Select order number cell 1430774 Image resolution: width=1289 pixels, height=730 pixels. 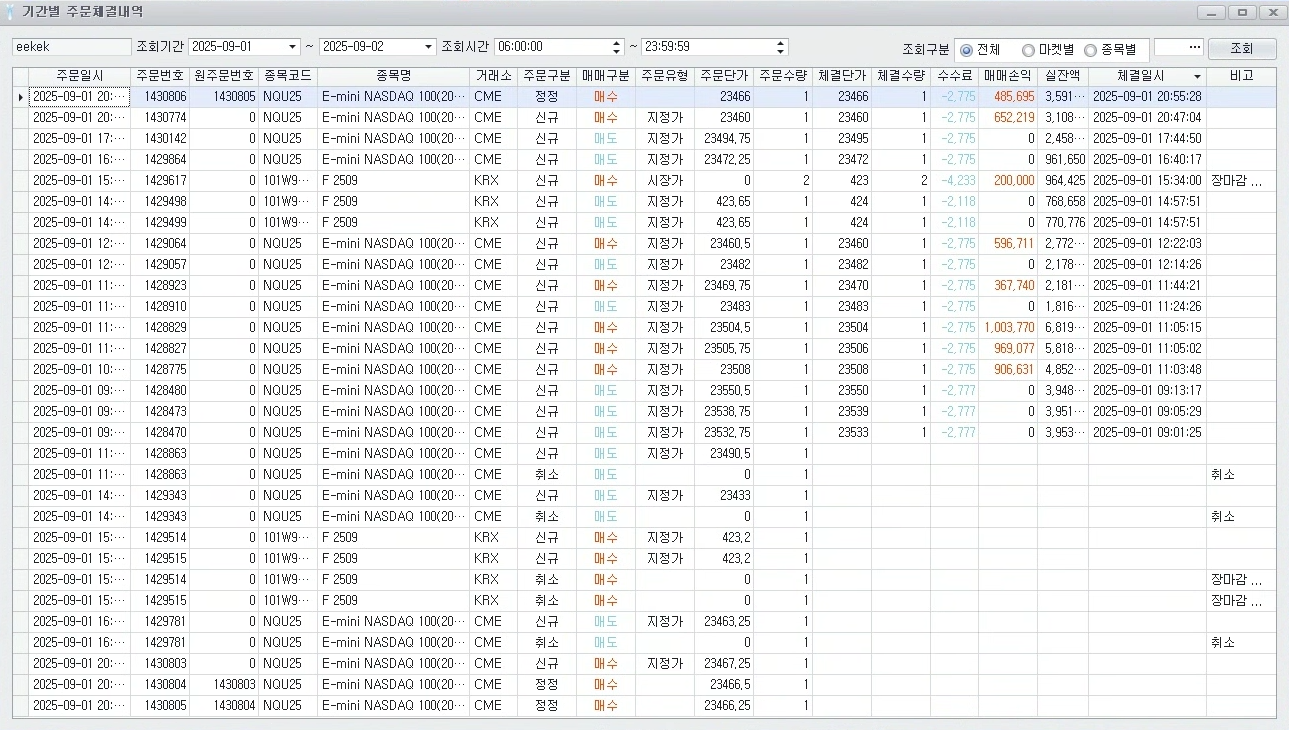pyautogui.click(x=160, y=118)
